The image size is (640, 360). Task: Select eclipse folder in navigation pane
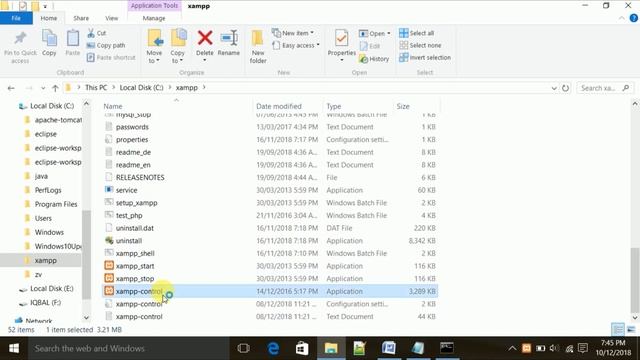[45, 134]
